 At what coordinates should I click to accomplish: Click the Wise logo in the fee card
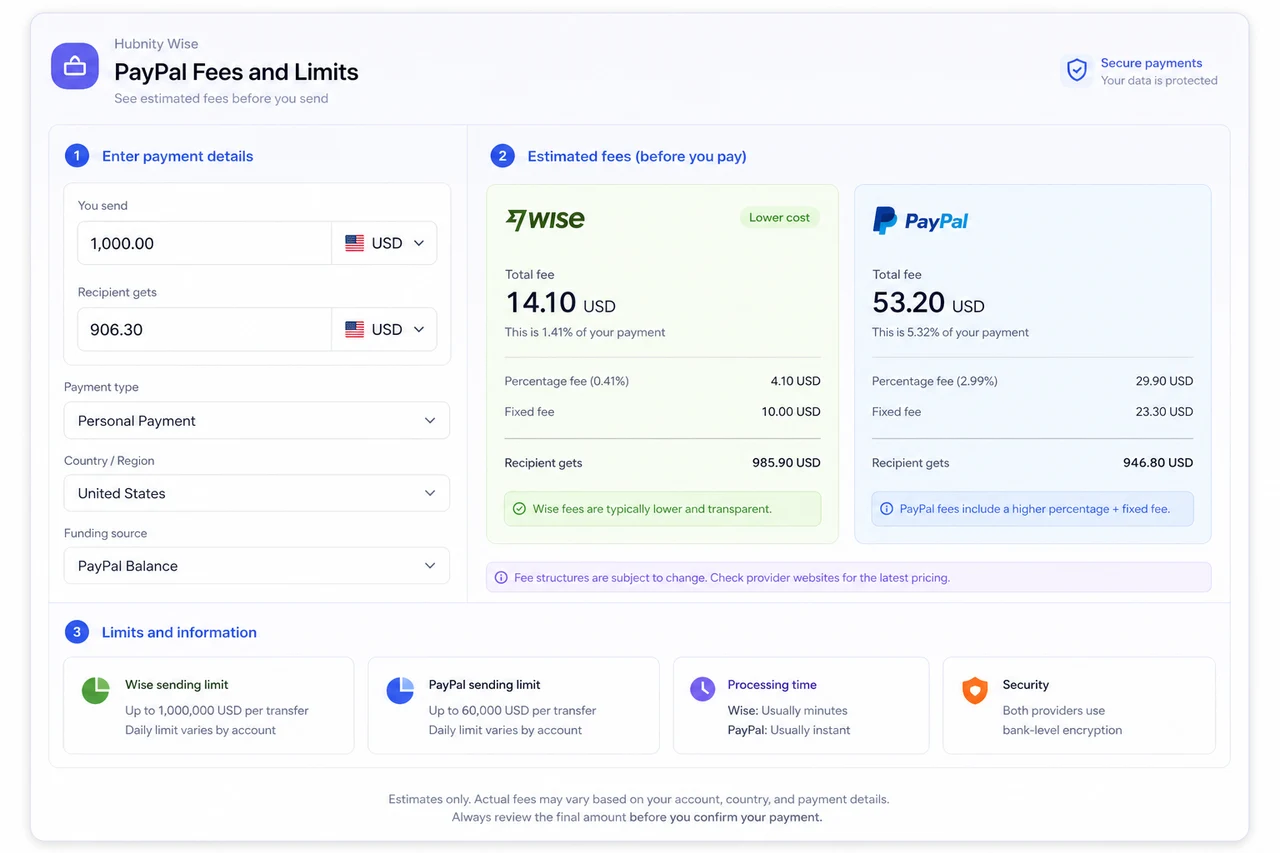[x=545, y=220]
